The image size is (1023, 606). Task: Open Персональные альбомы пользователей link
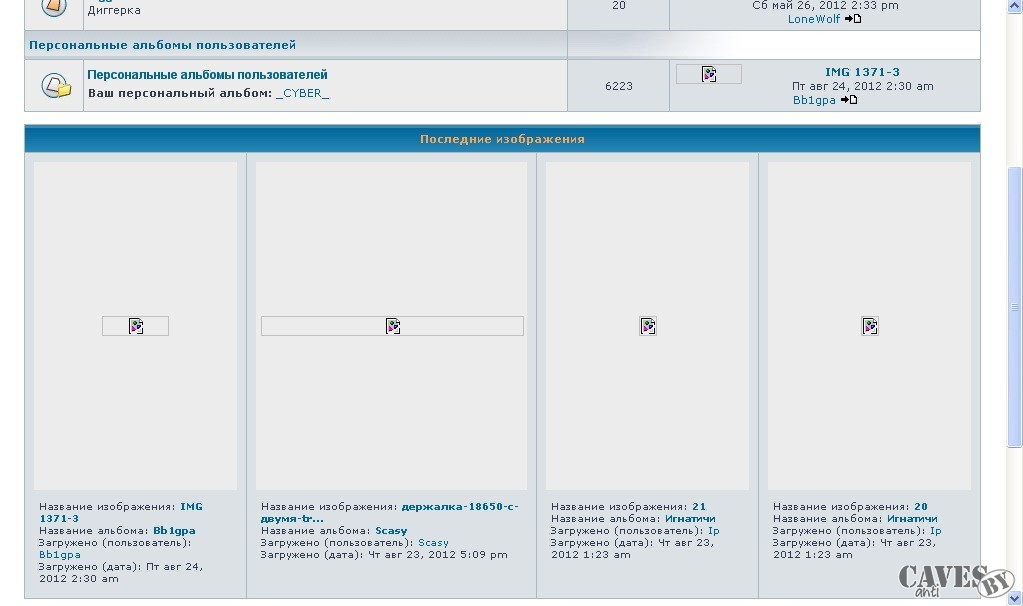click(x=207, y=75)
